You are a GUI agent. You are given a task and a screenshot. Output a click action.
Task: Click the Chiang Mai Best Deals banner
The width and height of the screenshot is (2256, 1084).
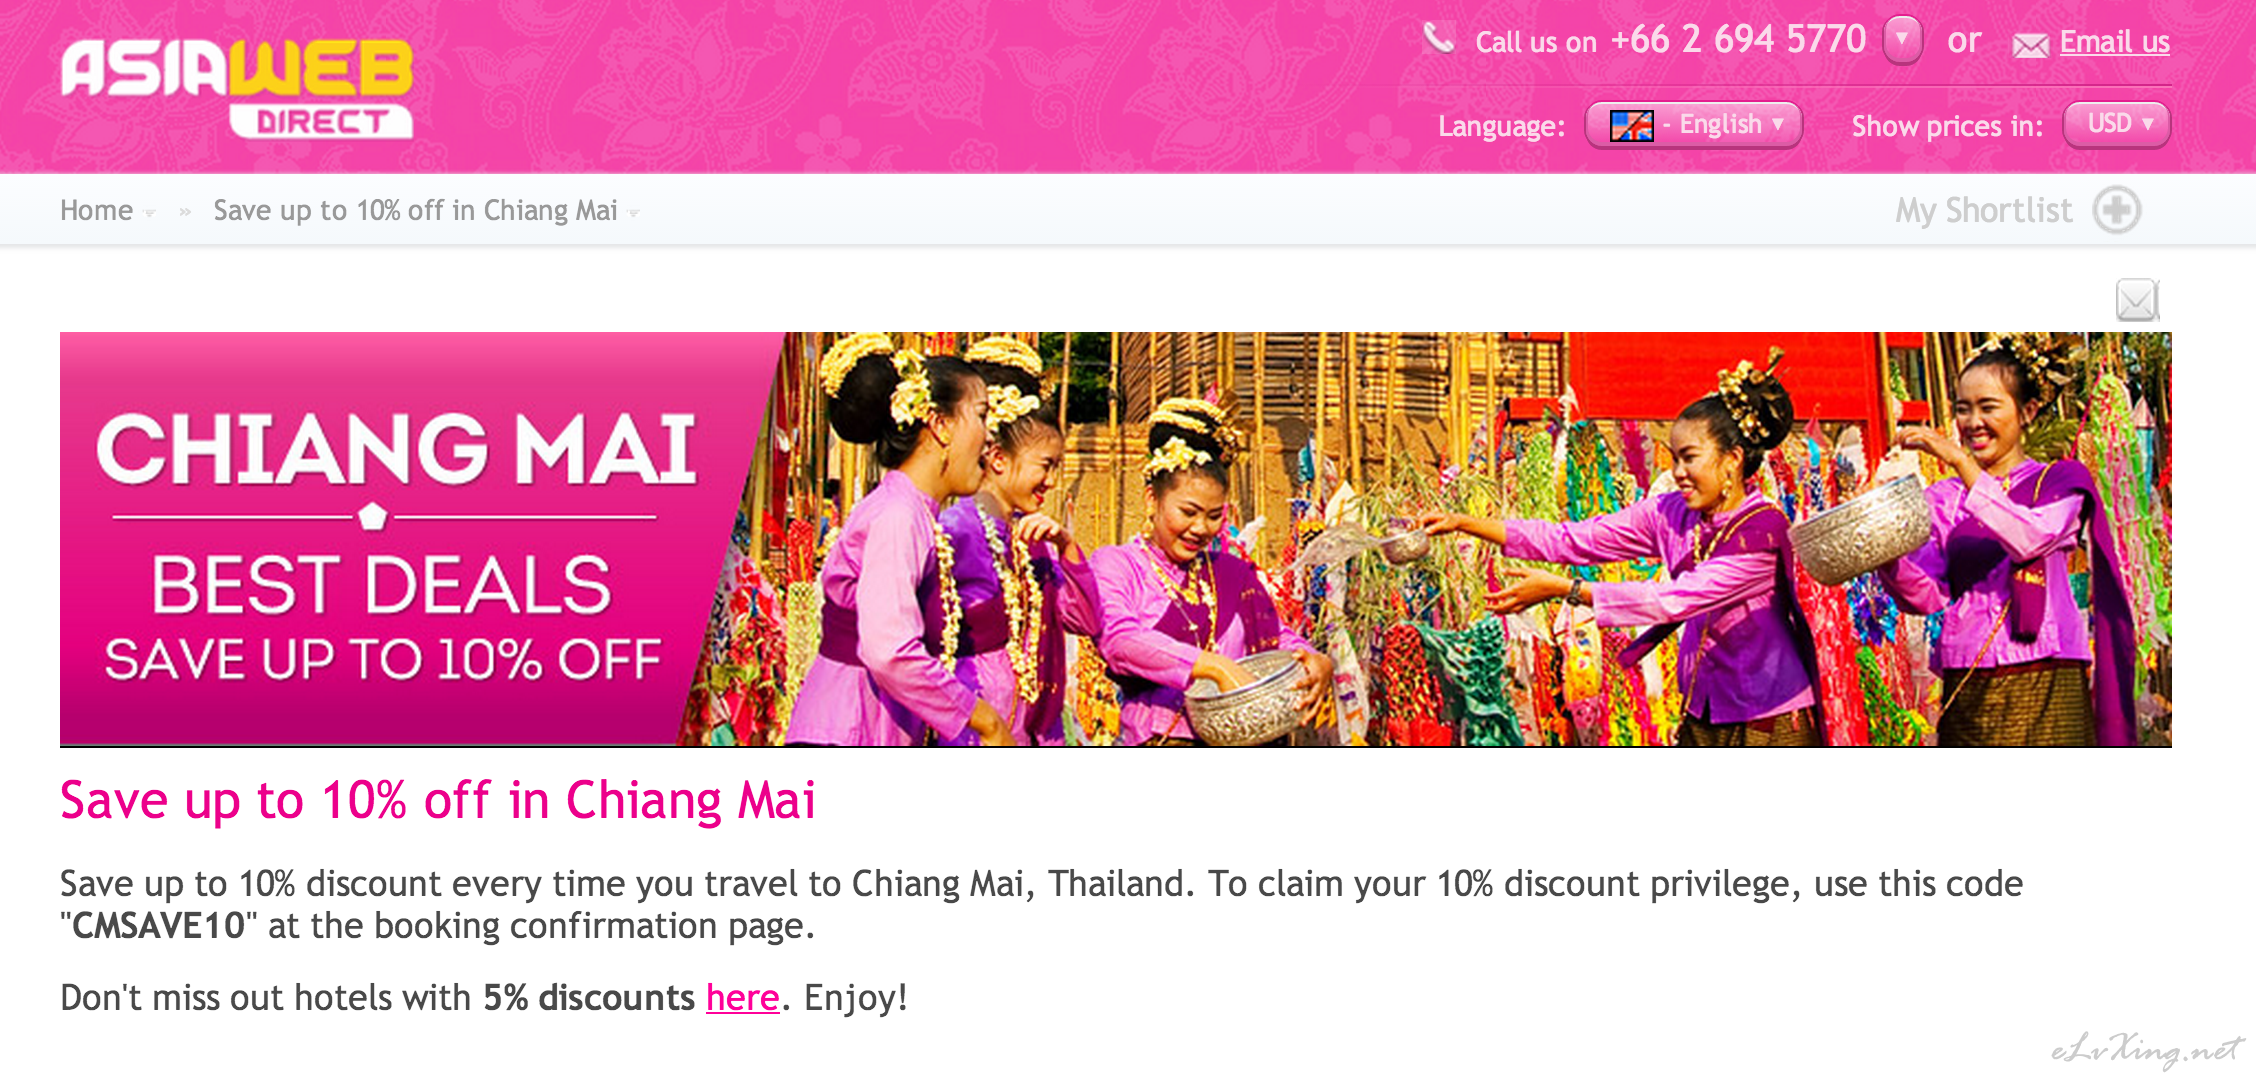click(1116, 539)
